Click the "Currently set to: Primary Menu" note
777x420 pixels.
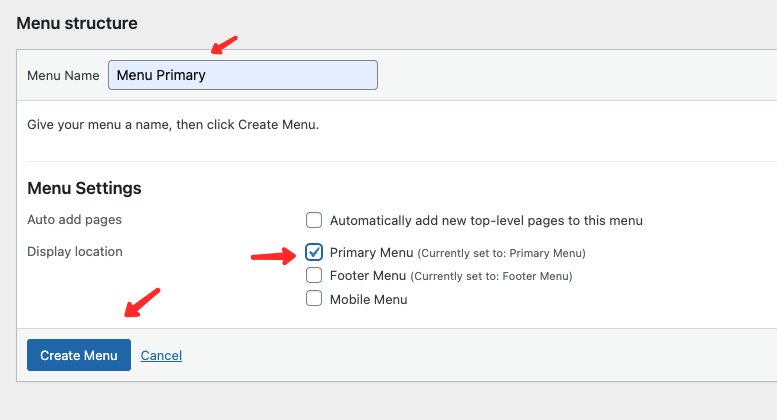[x=501, y=253]
